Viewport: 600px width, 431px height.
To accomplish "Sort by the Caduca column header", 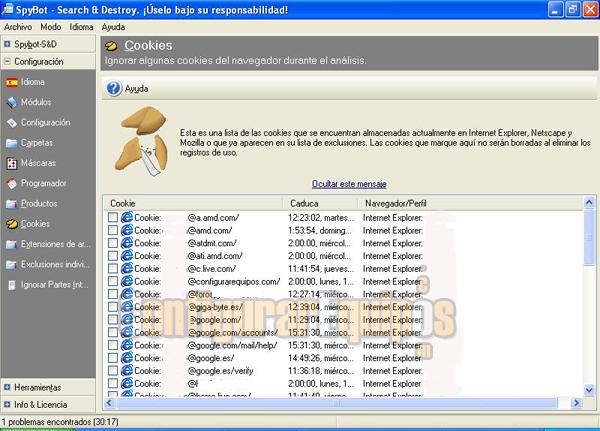I will pos(320,203).
